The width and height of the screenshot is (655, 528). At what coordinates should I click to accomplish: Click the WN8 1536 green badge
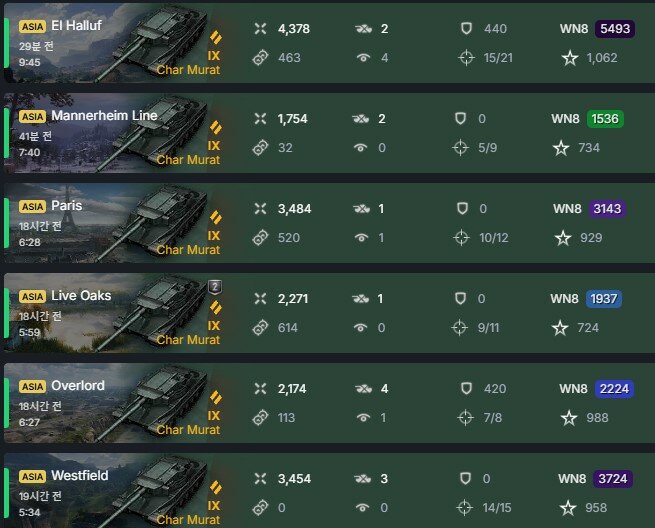pyautogui.click(x=605, y=119)
